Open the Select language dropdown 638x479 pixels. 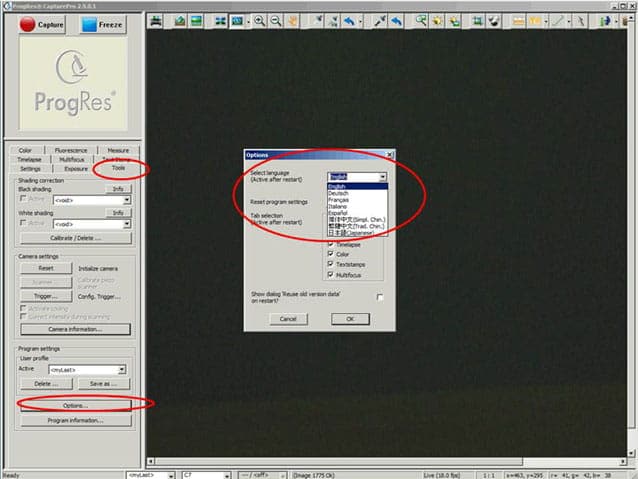point(381,177)
